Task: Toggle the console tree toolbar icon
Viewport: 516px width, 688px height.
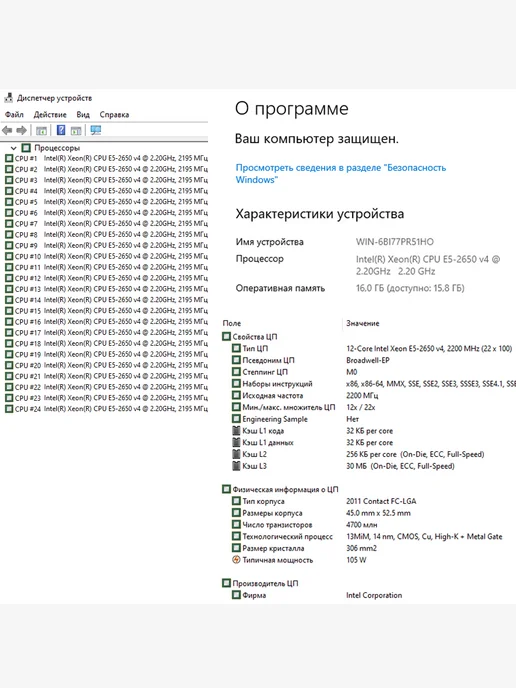Action: click(41, 130)
